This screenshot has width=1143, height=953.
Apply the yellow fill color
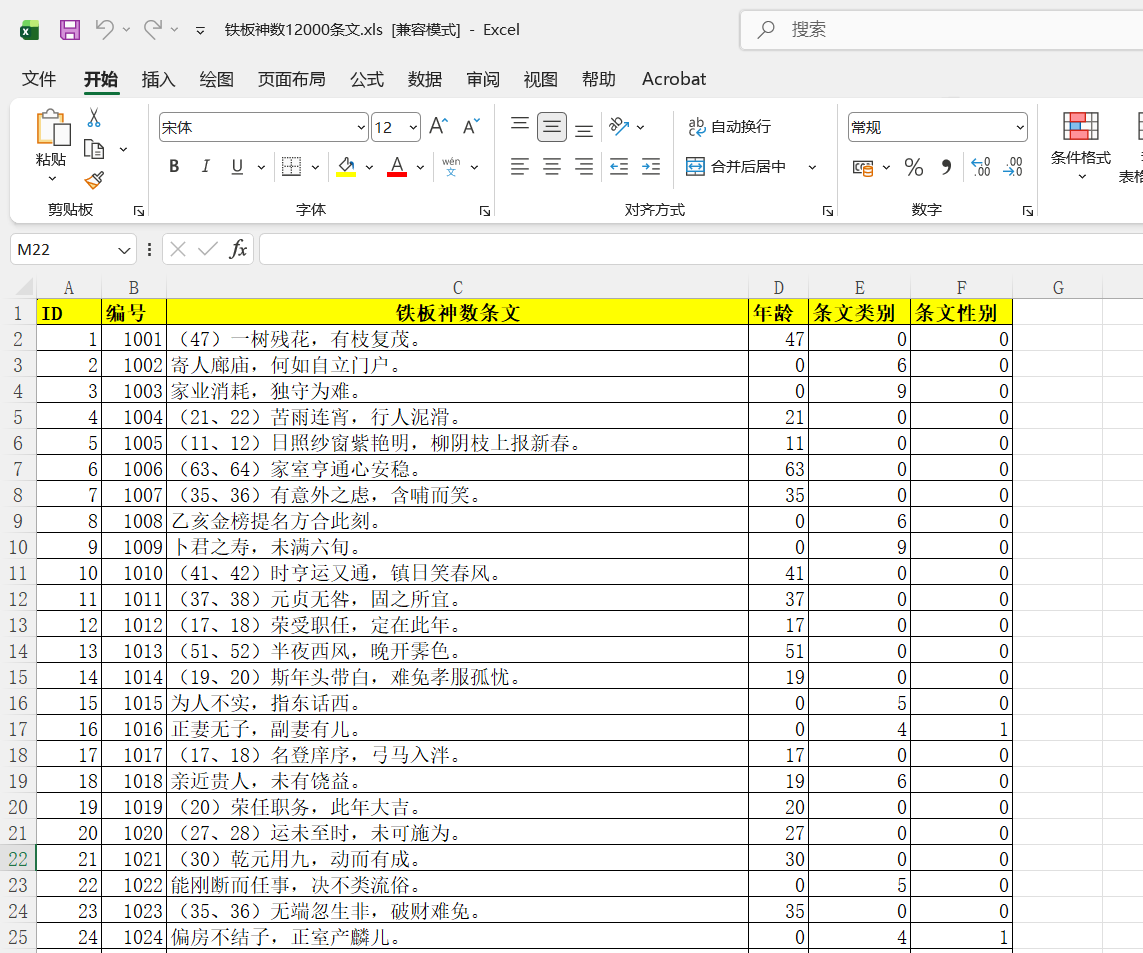(346, 167)
